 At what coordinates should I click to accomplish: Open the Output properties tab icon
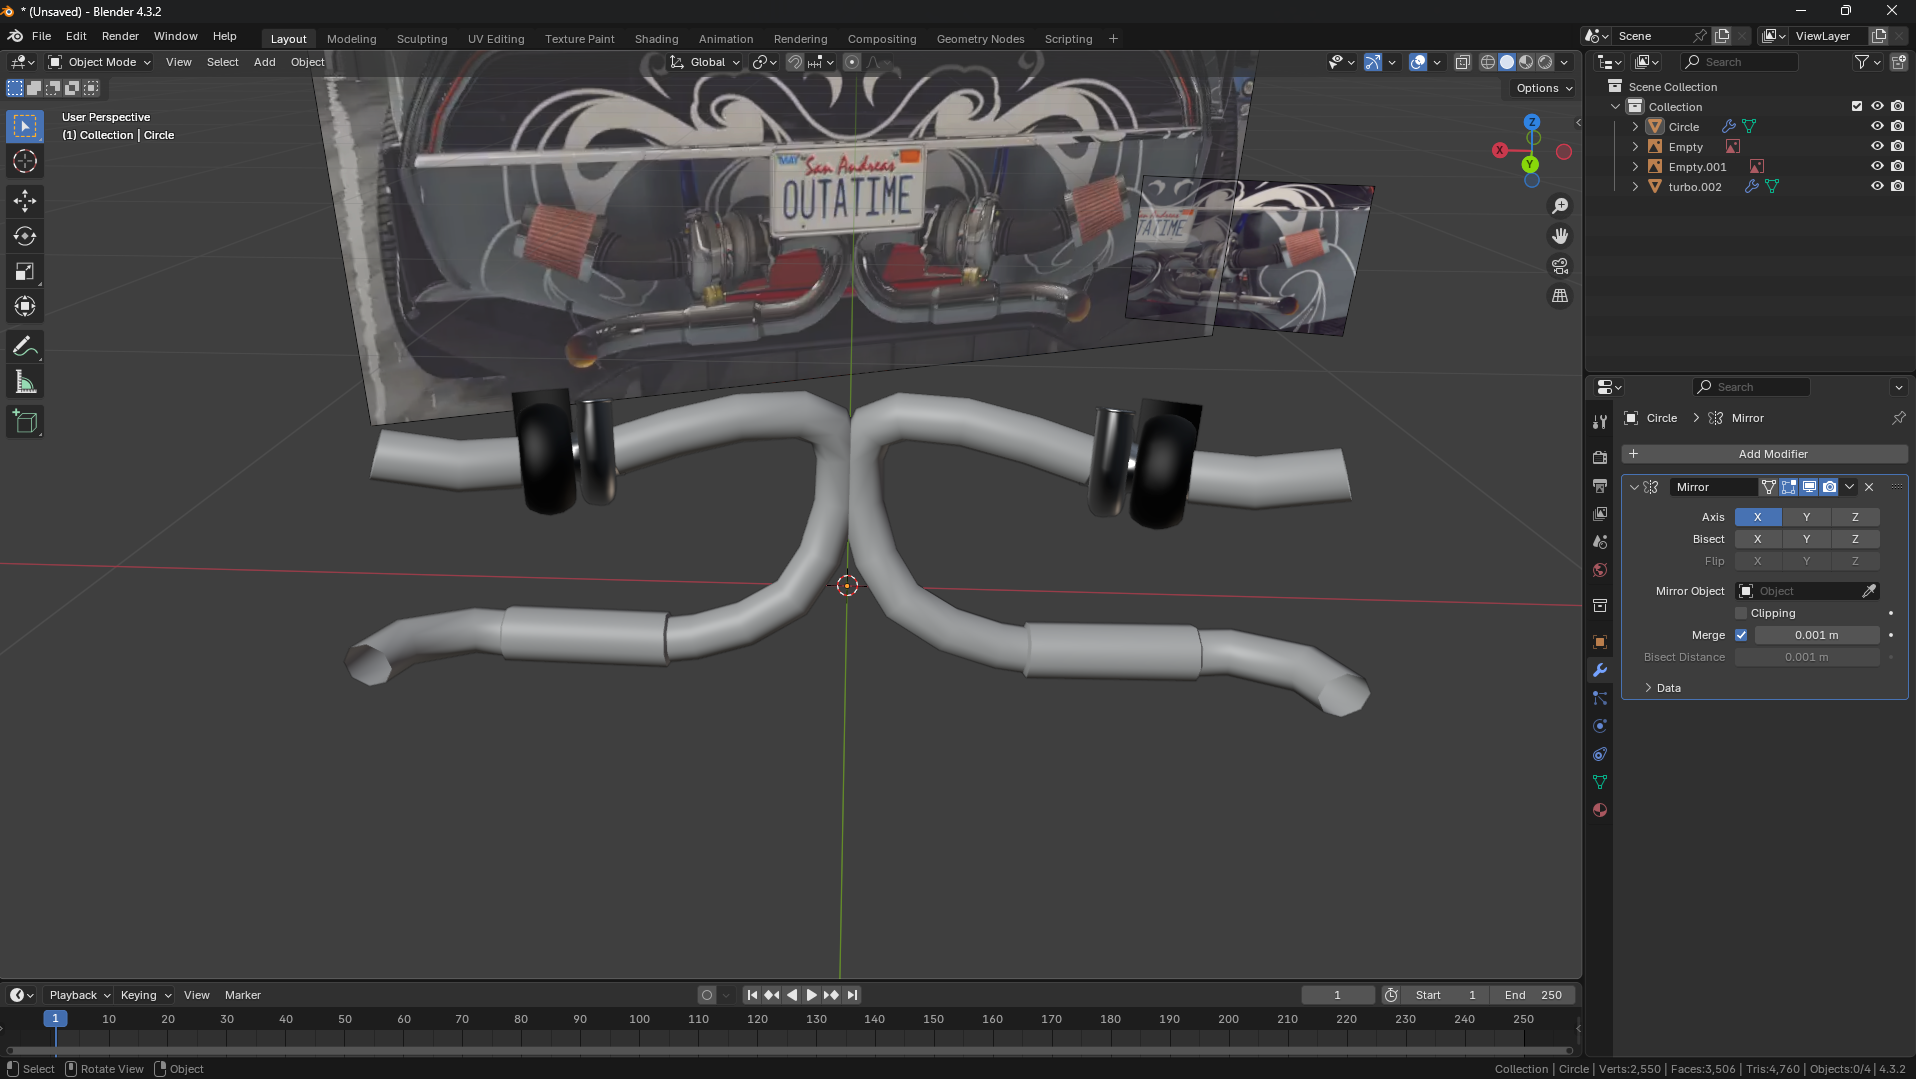point(1600,485)
